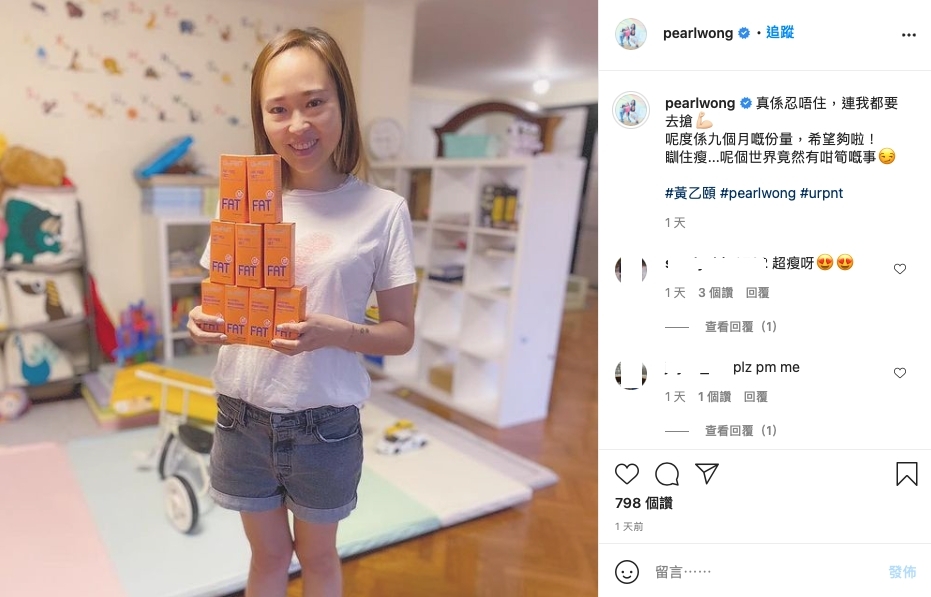This screenshot has width=931, height=597.
Task: Open the emoji picker smiley icon
Action: coord(626,572)
